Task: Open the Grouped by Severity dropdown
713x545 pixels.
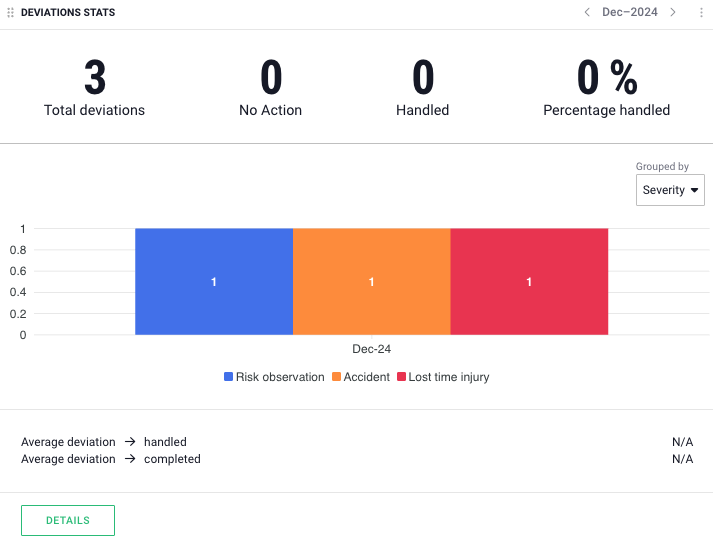Action: click(x=670, y=190)
